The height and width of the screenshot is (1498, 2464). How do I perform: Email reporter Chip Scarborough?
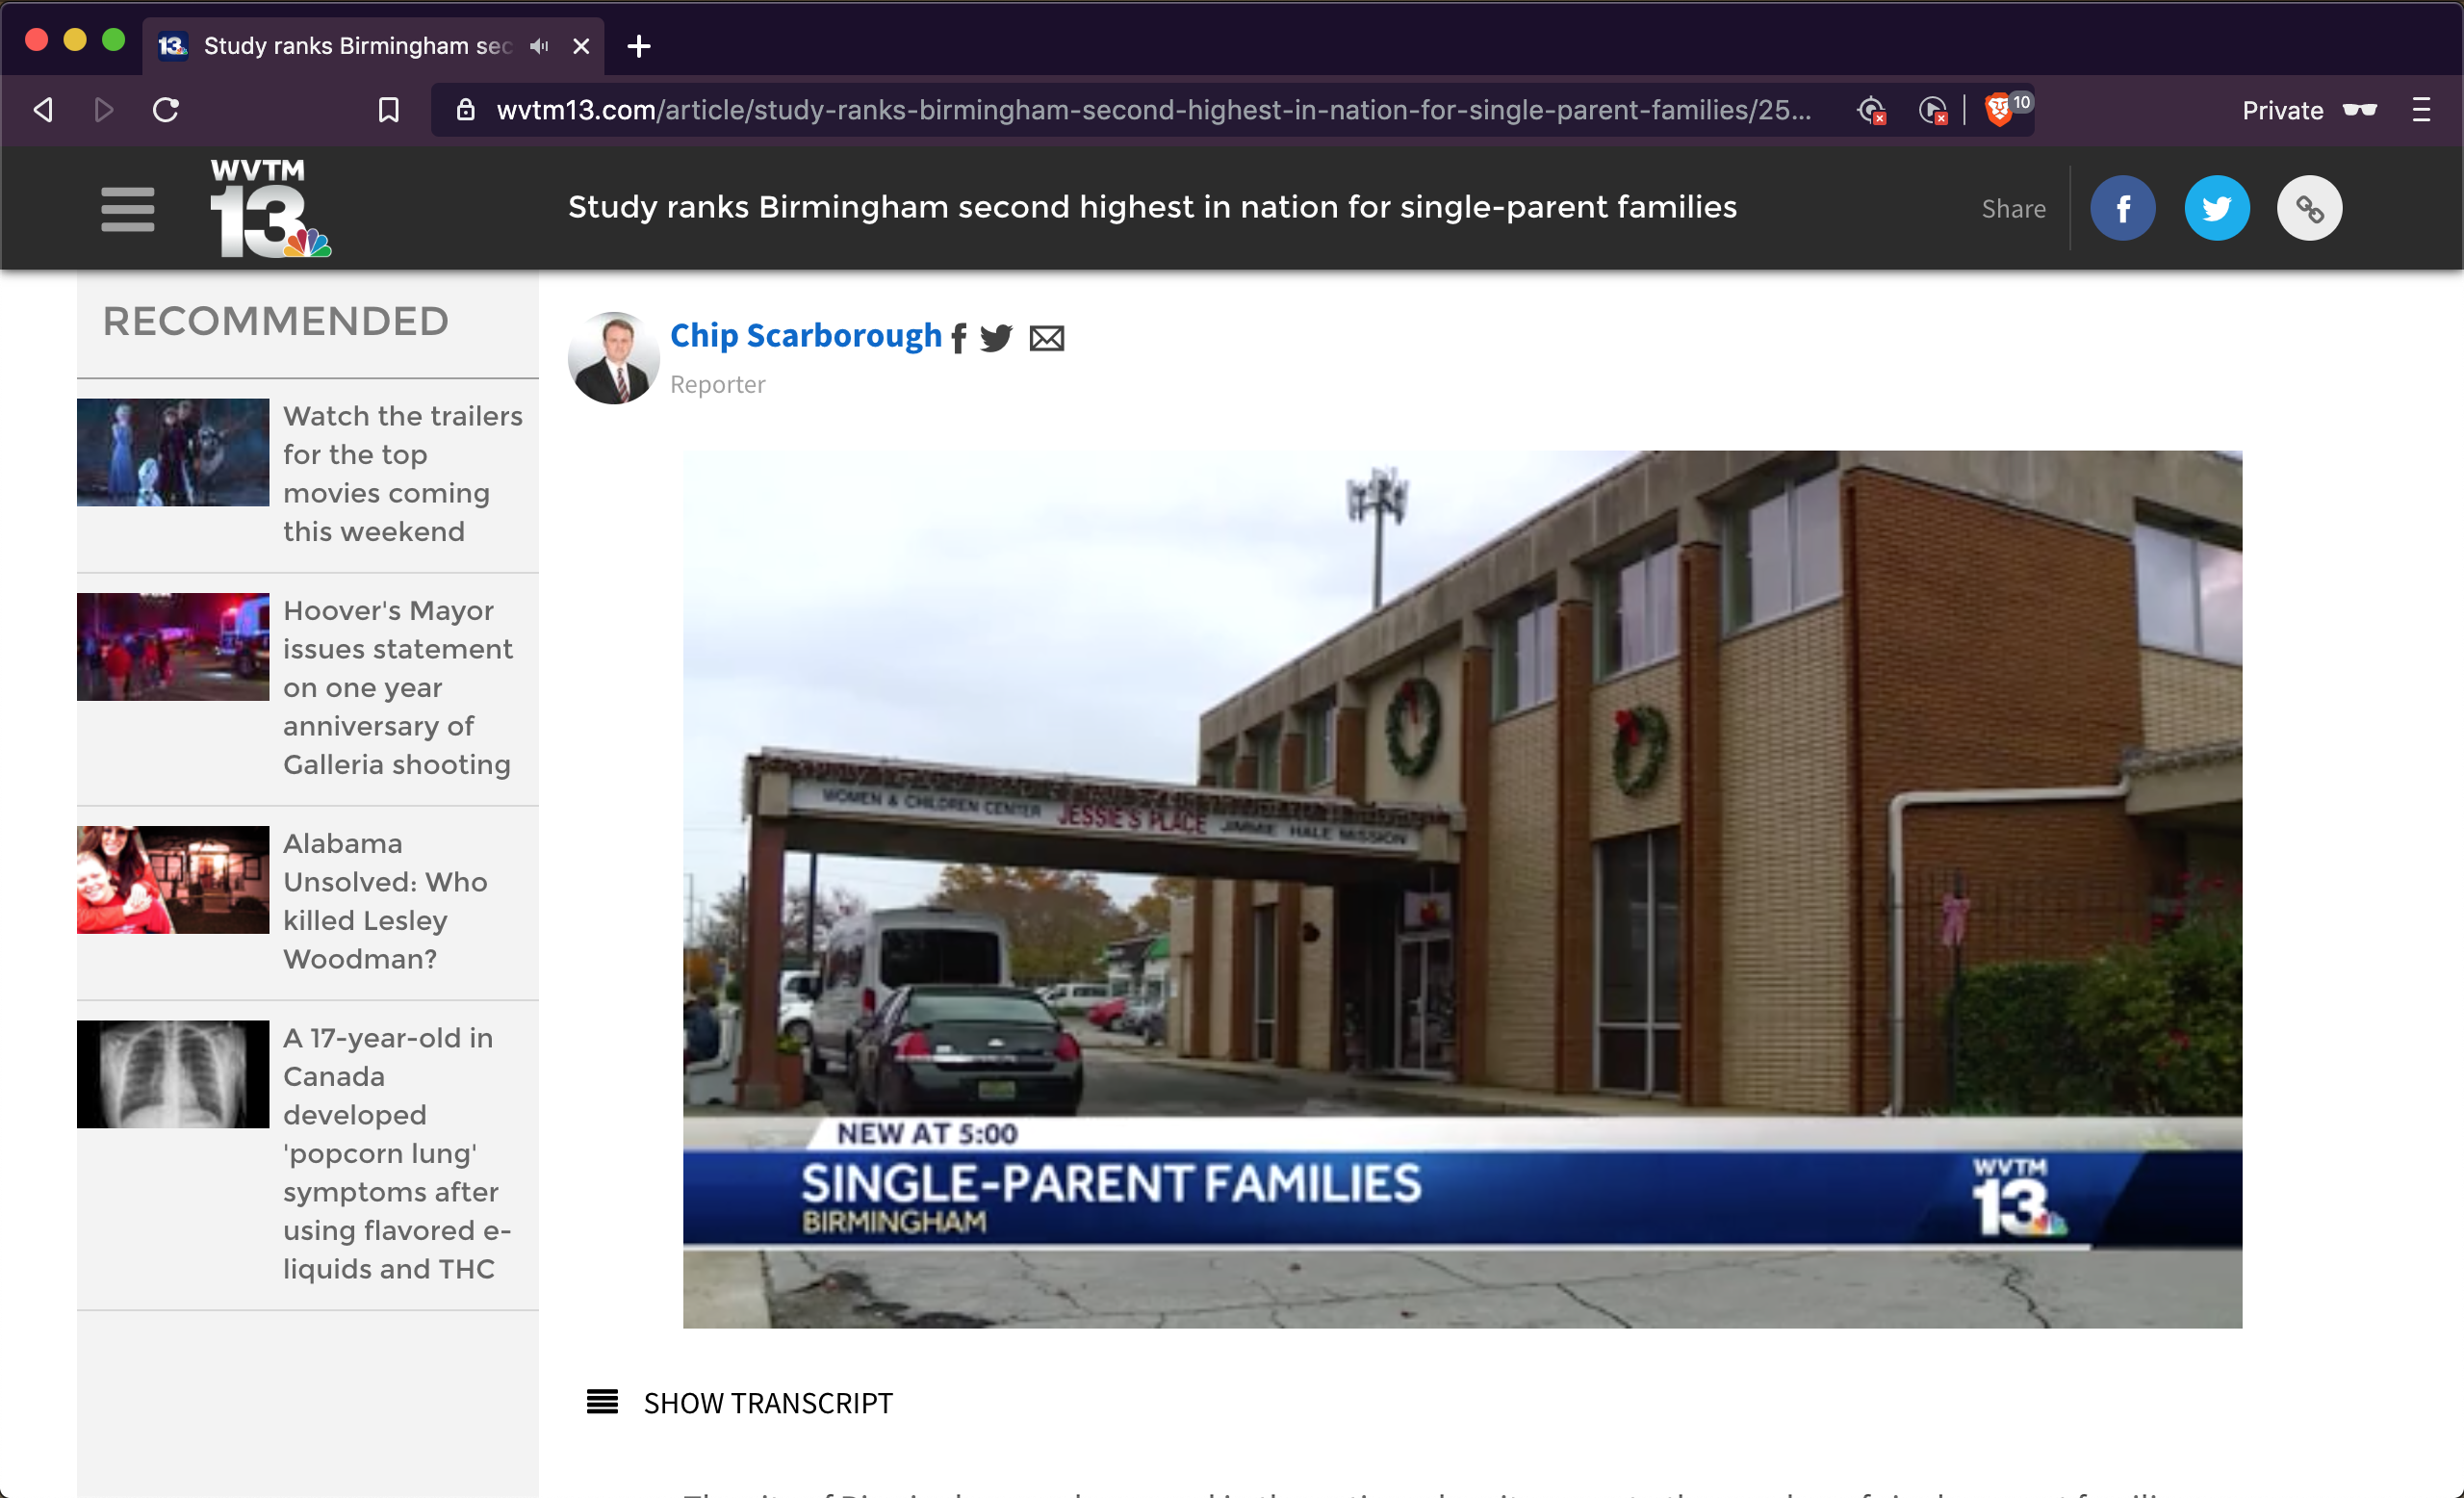[1047, 338]
